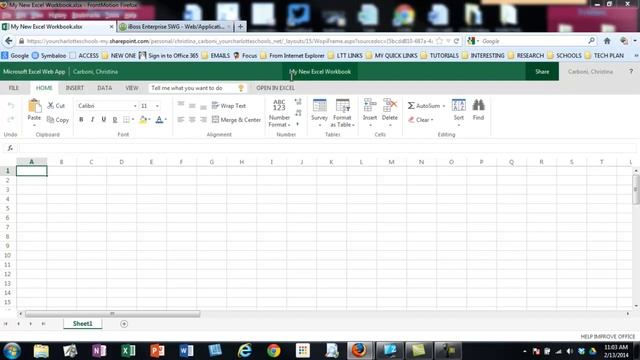Open the TUTORIALS bookmark folder
The width and height of the screenshot is (640, 360).
(x=439, y=56)
